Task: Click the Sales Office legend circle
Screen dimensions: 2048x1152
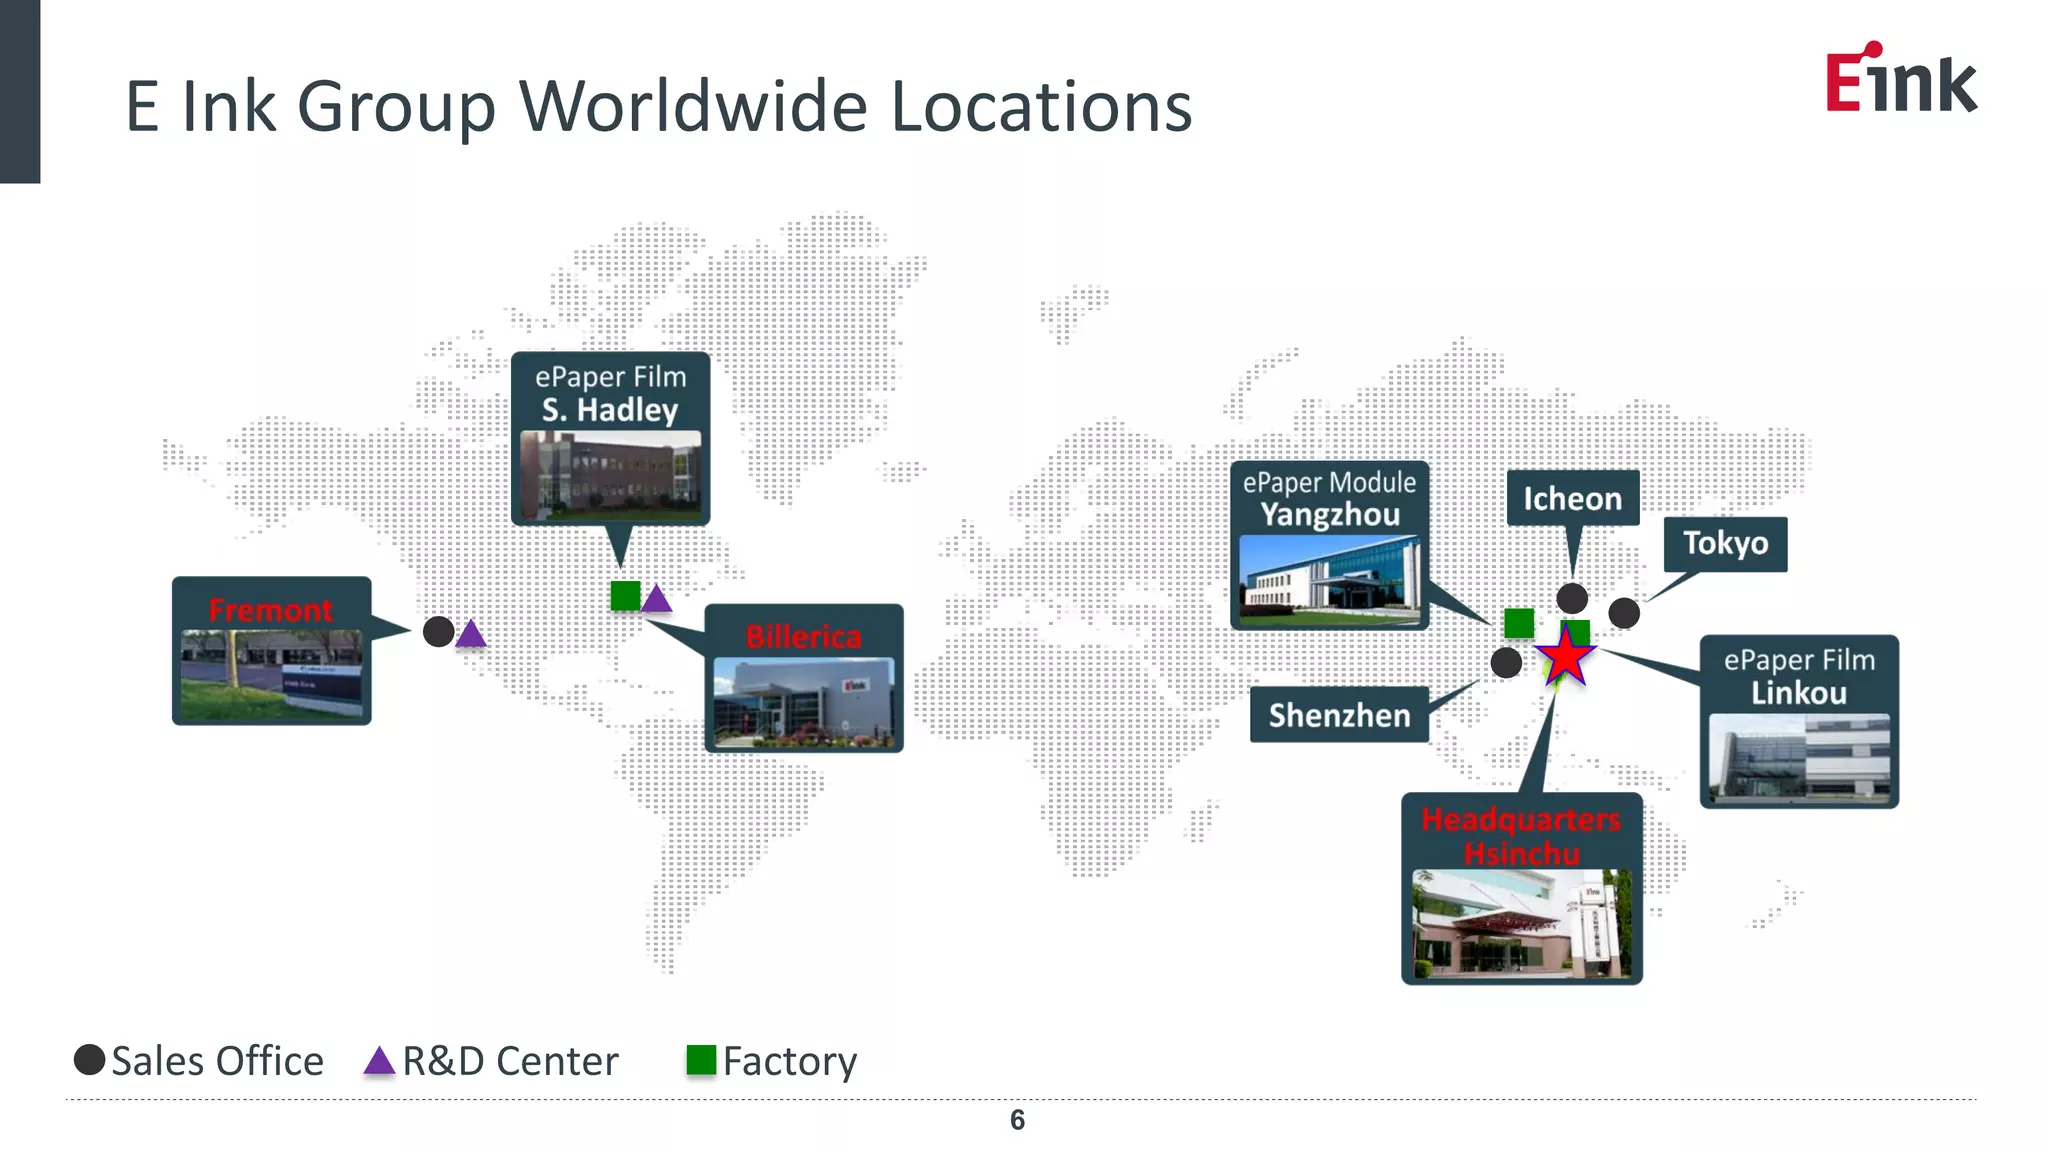Action: pyautogui.click(x=90, y=1060)
